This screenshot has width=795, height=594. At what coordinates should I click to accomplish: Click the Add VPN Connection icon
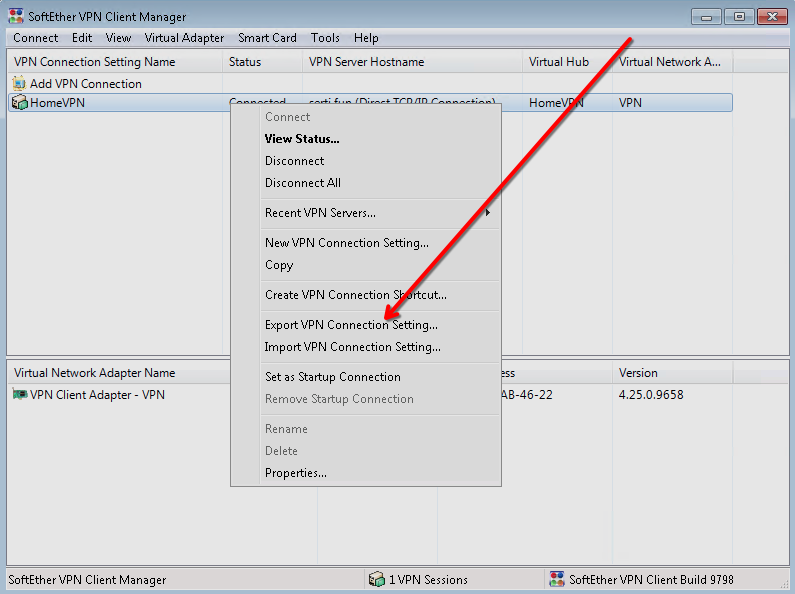19,84
